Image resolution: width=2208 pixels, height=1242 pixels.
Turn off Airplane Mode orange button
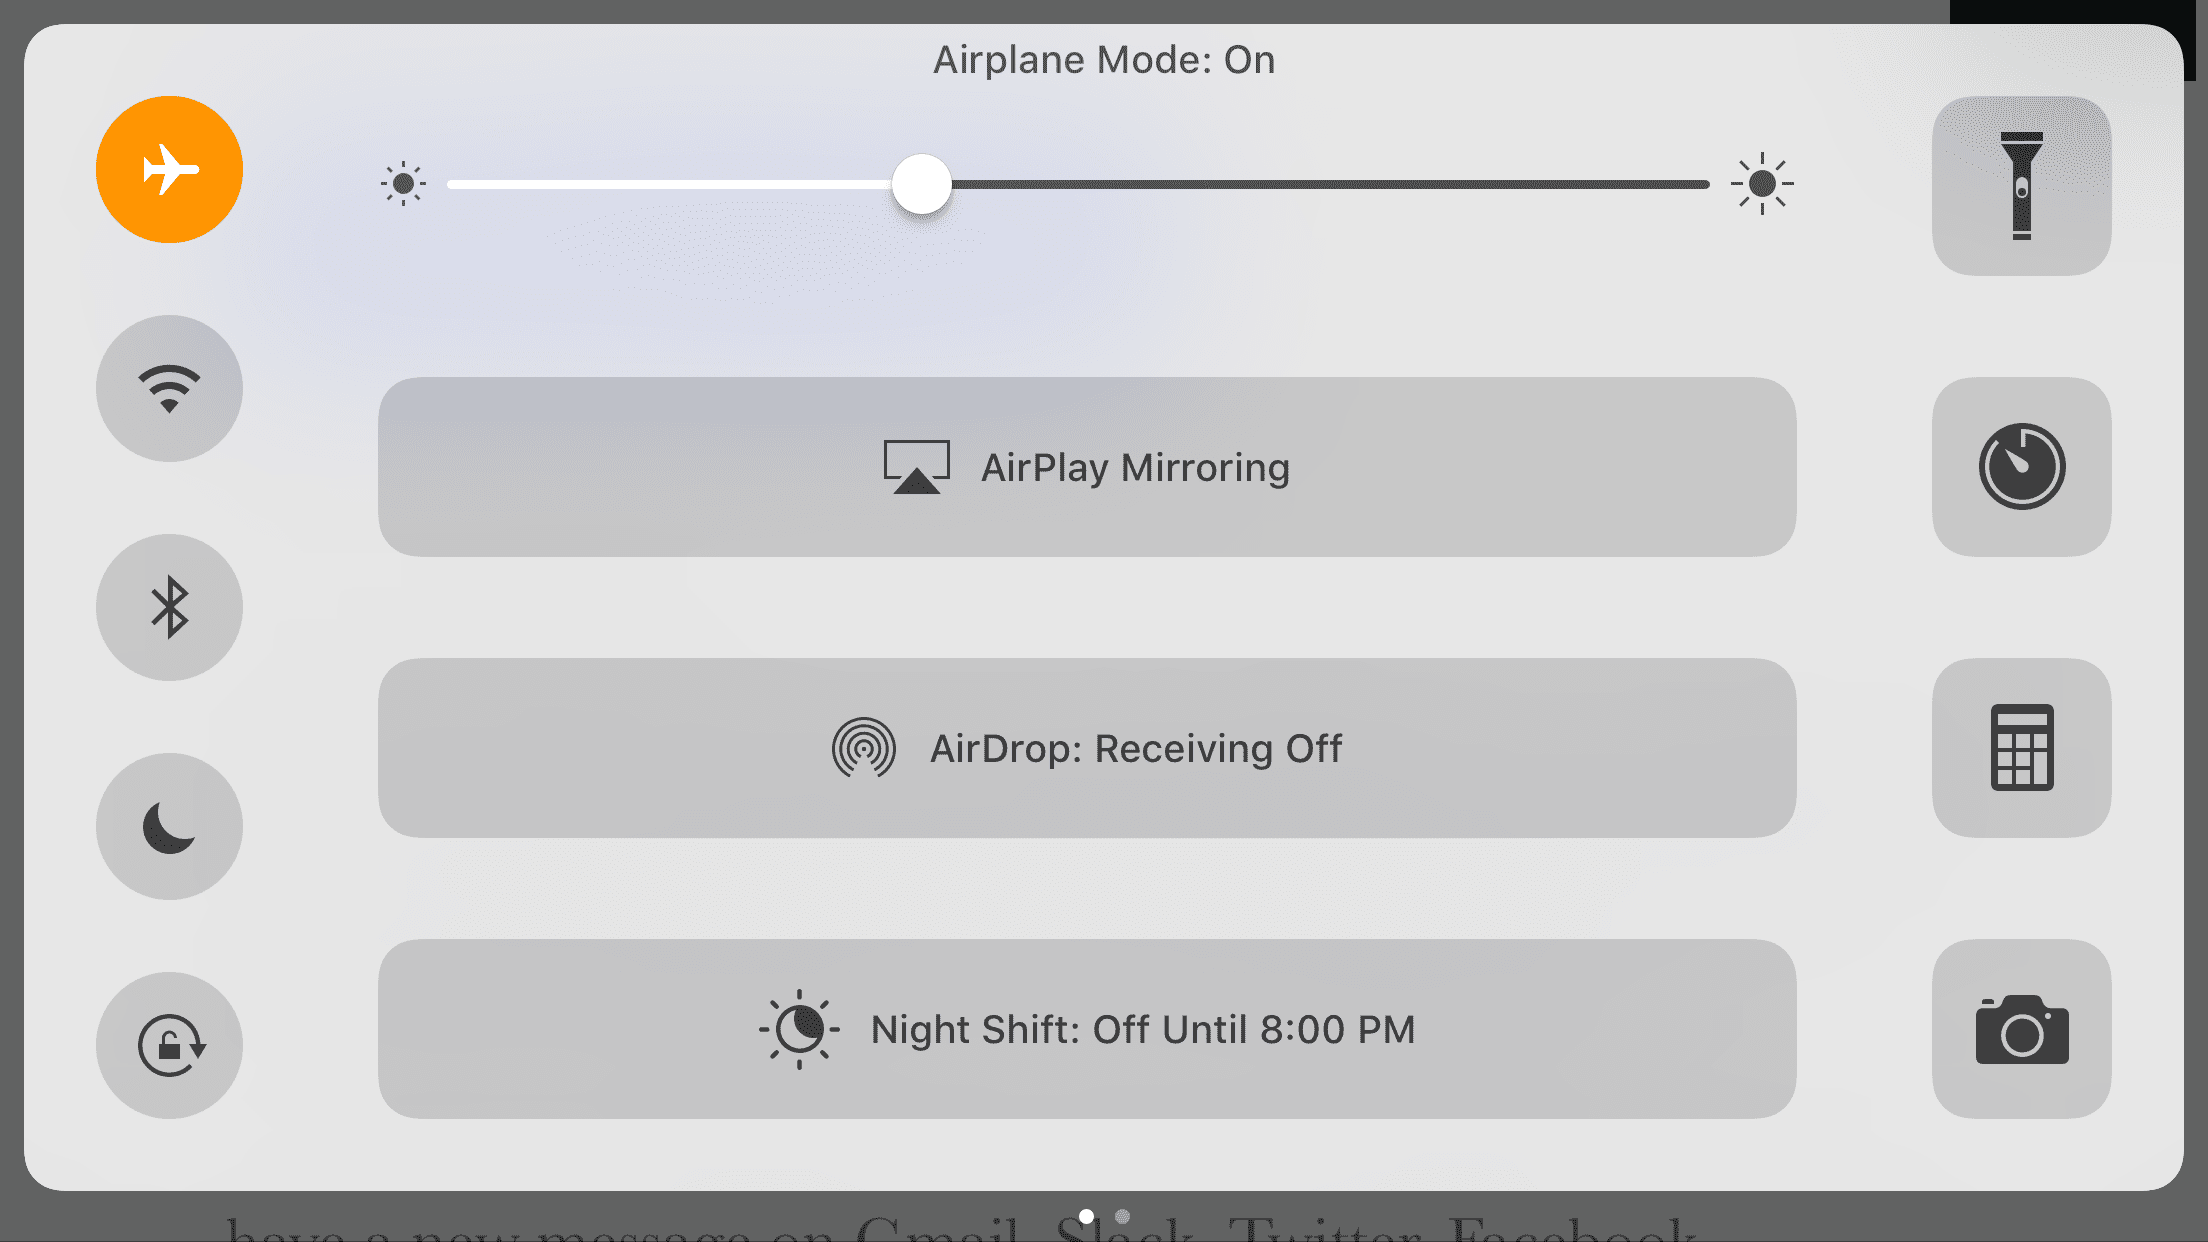[x=169, y=169]
